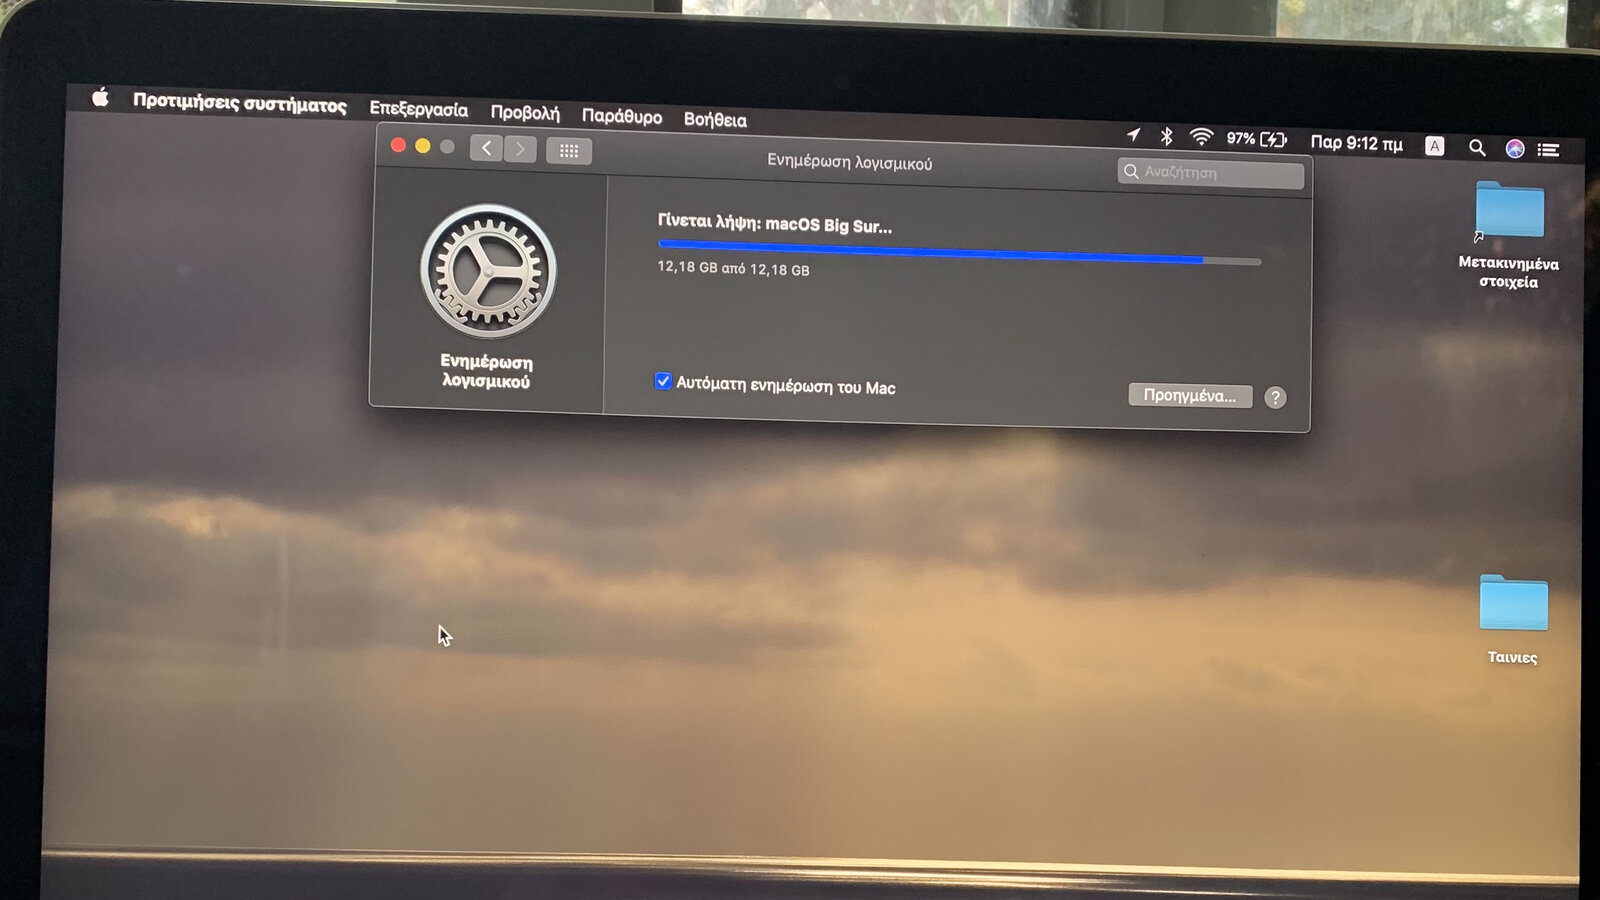This screenshot has height=900, width=1600.
Task: Click the location services arrow icon
Action: coord(1133,134)
